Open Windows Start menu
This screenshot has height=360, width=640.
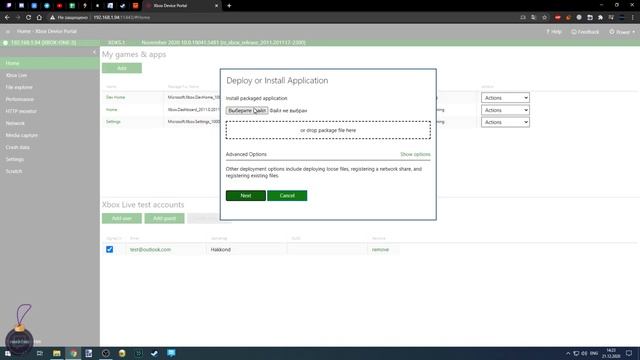(x=7, y=353)
